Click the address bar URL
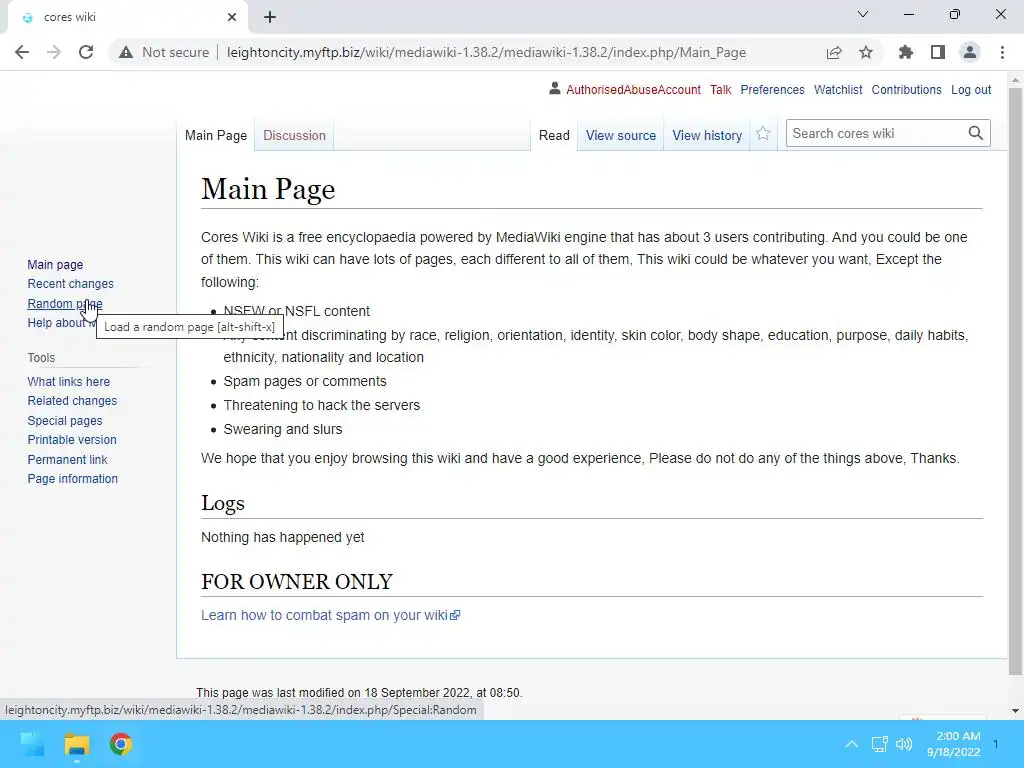Image resolution: width=1024 pixels, height=768 pixels. pyautogui.click(x=487, y=52)
